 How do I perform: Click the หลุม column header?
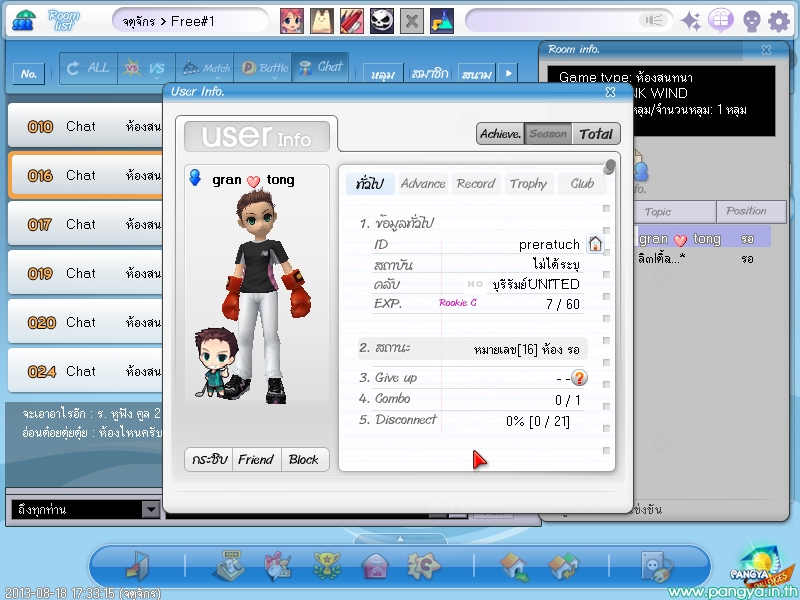point(383,74)
